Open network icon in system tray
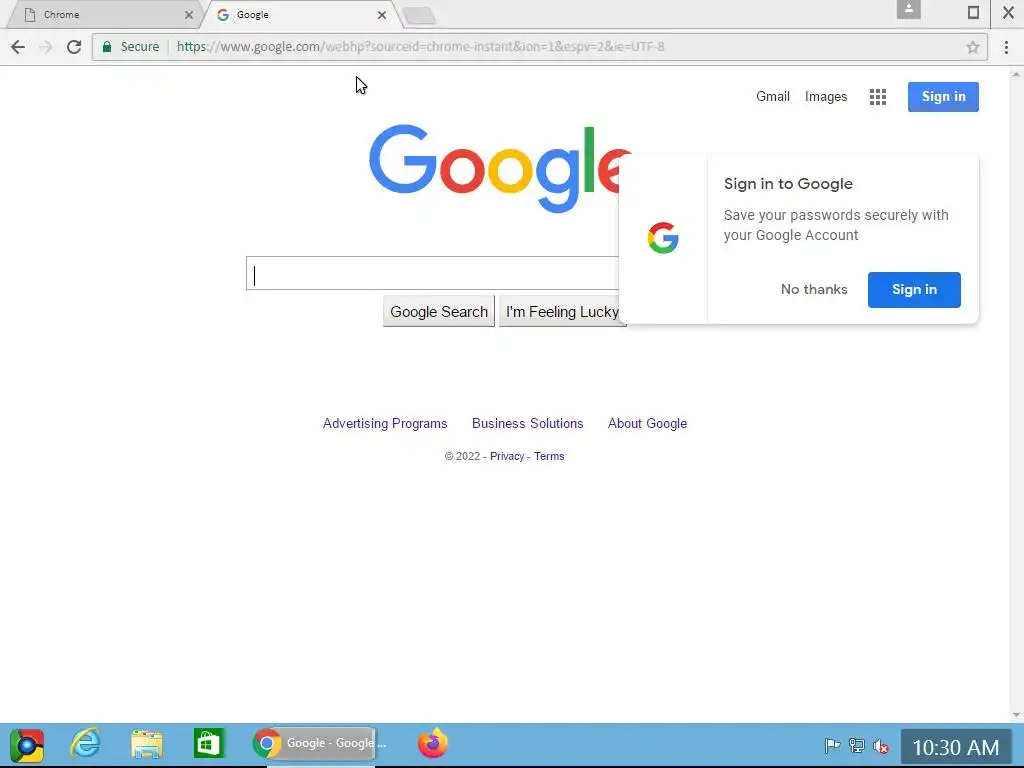Viewport: 1024px width, 768px height. click(856, 745)
